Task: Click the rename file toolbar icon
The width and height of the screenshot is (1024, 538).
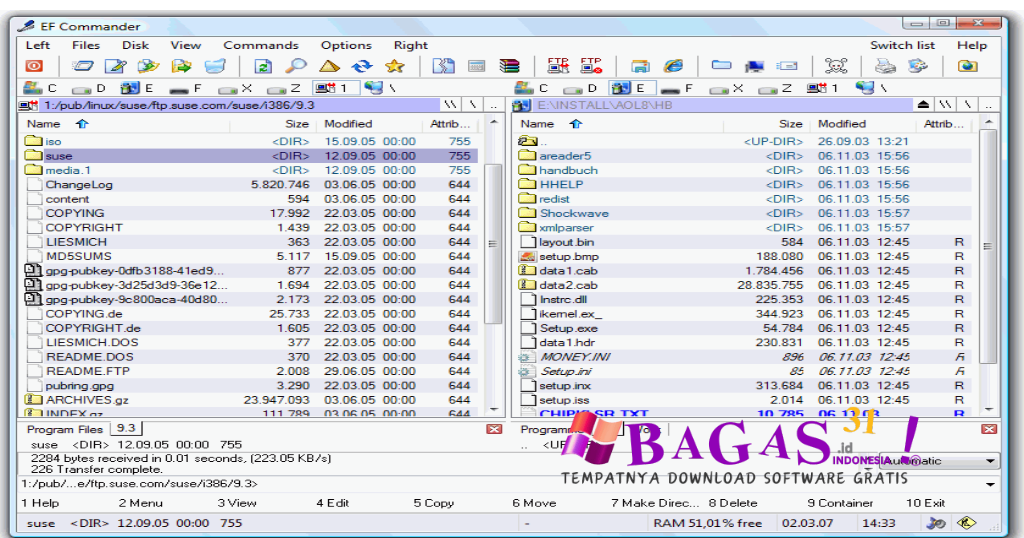Action: tap(83, 66)
